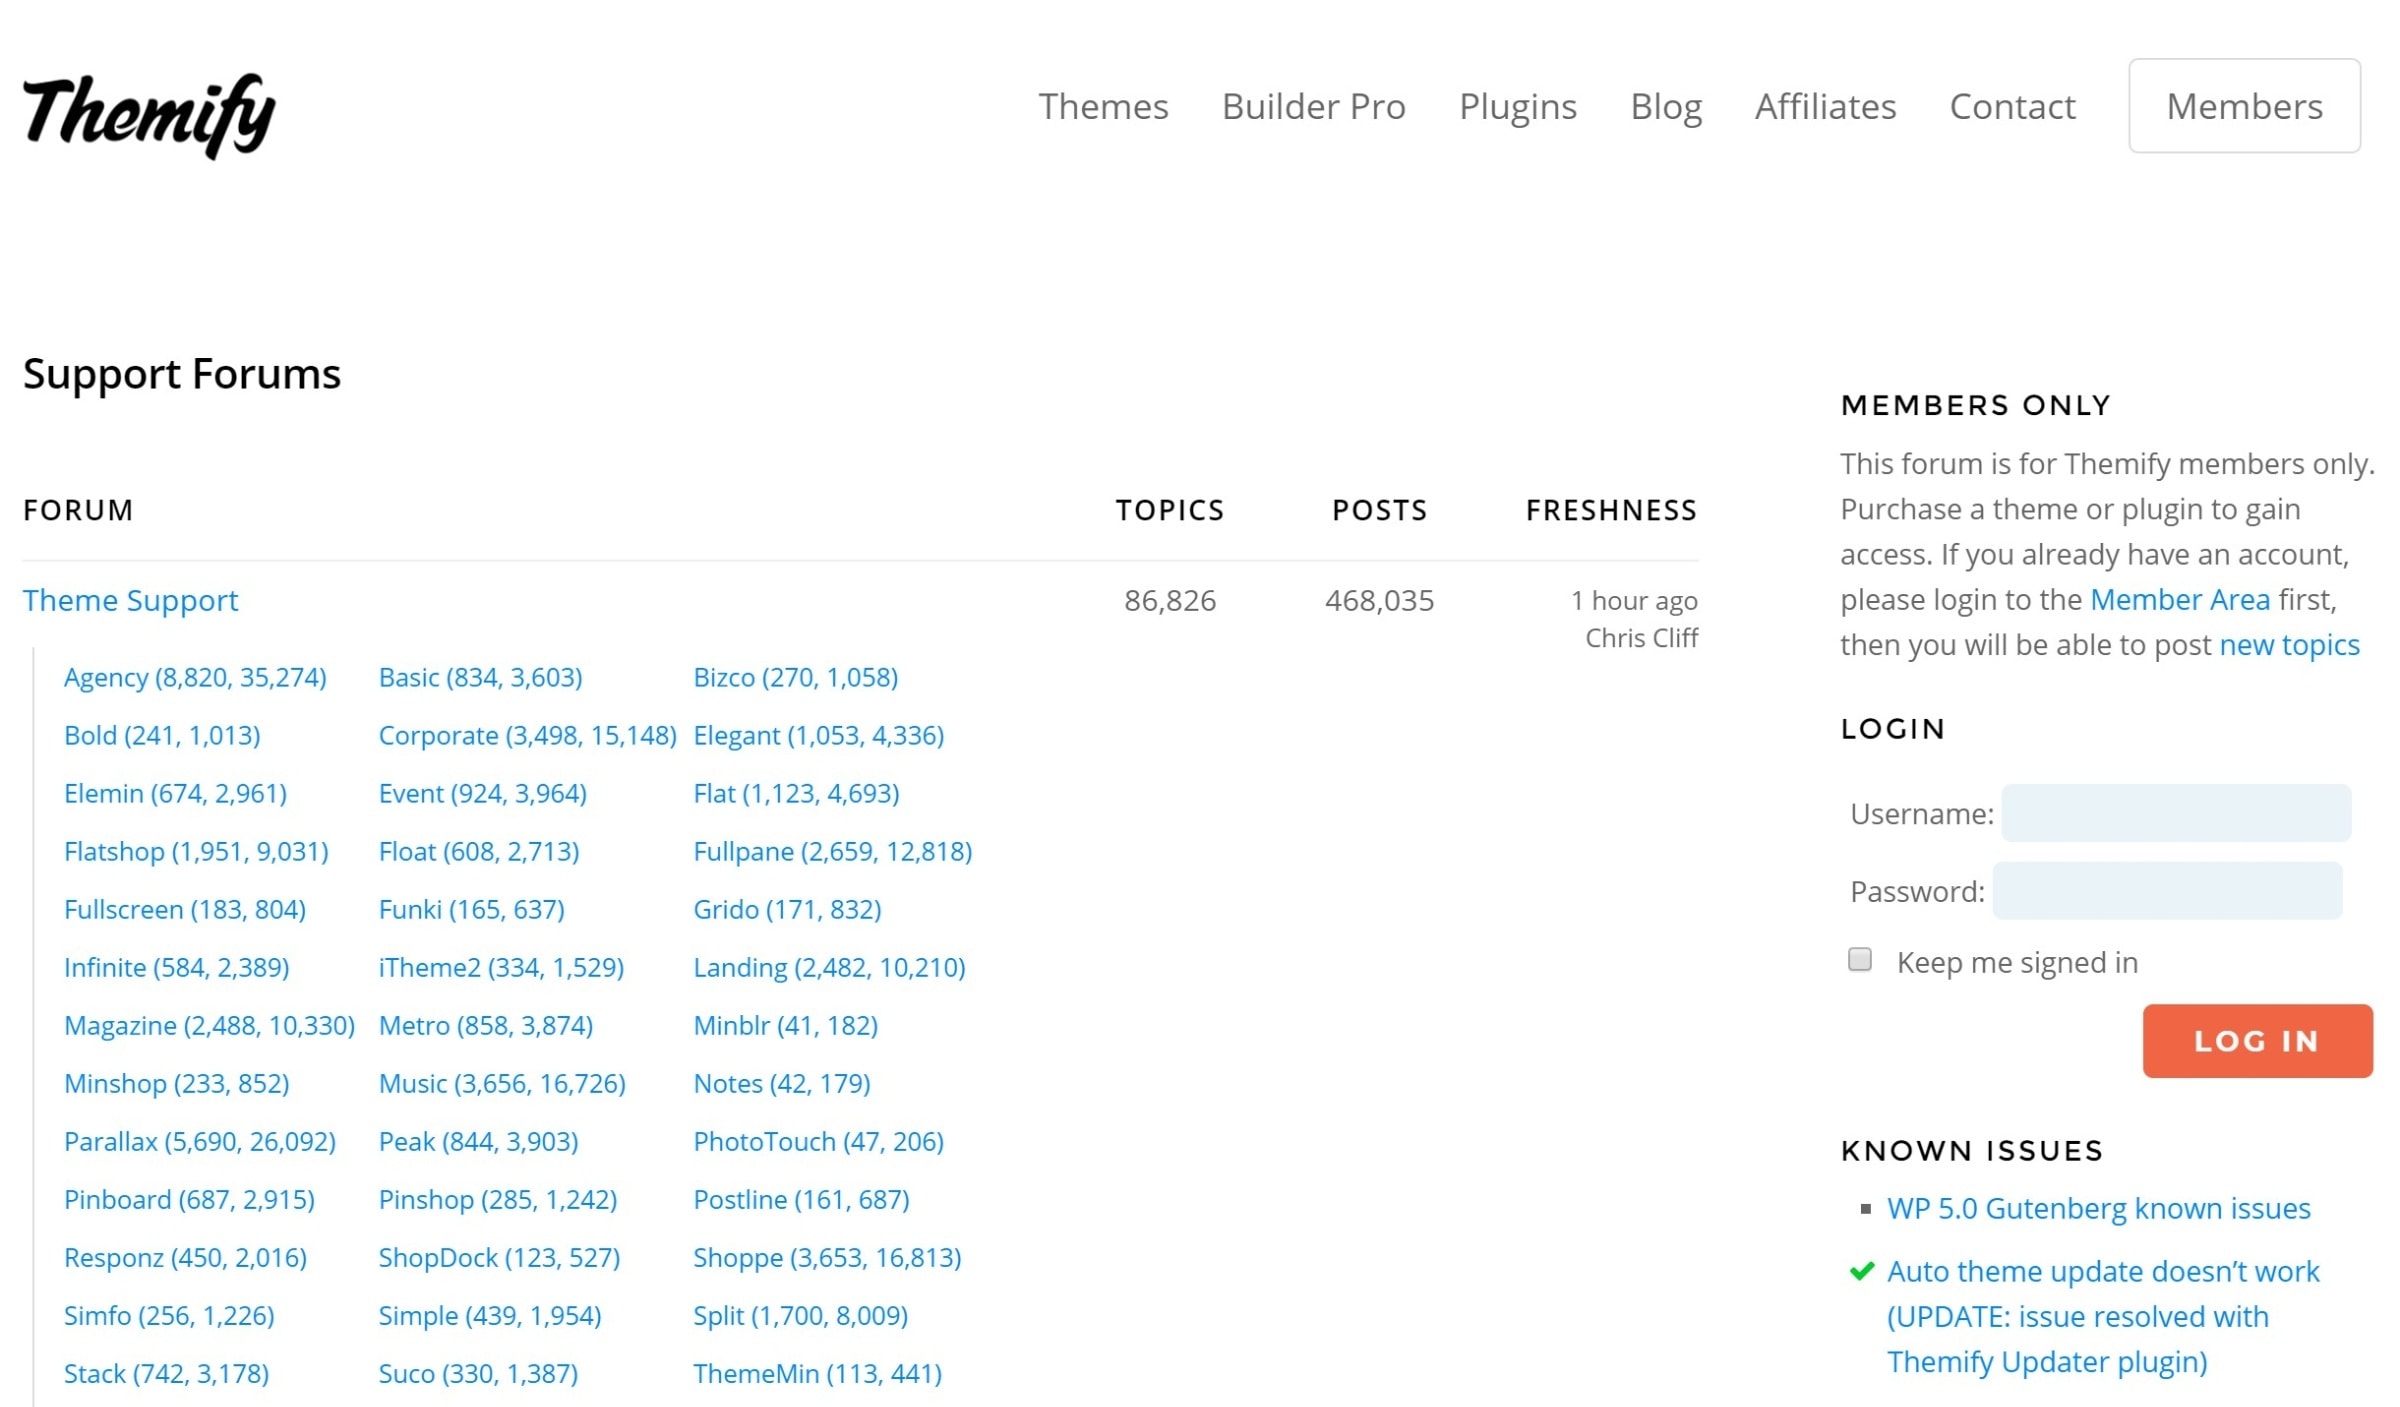Click the Contact navigation icon
Image resolution: width=2400 pixels, height=1407 pixels.
pos(2011,106)
